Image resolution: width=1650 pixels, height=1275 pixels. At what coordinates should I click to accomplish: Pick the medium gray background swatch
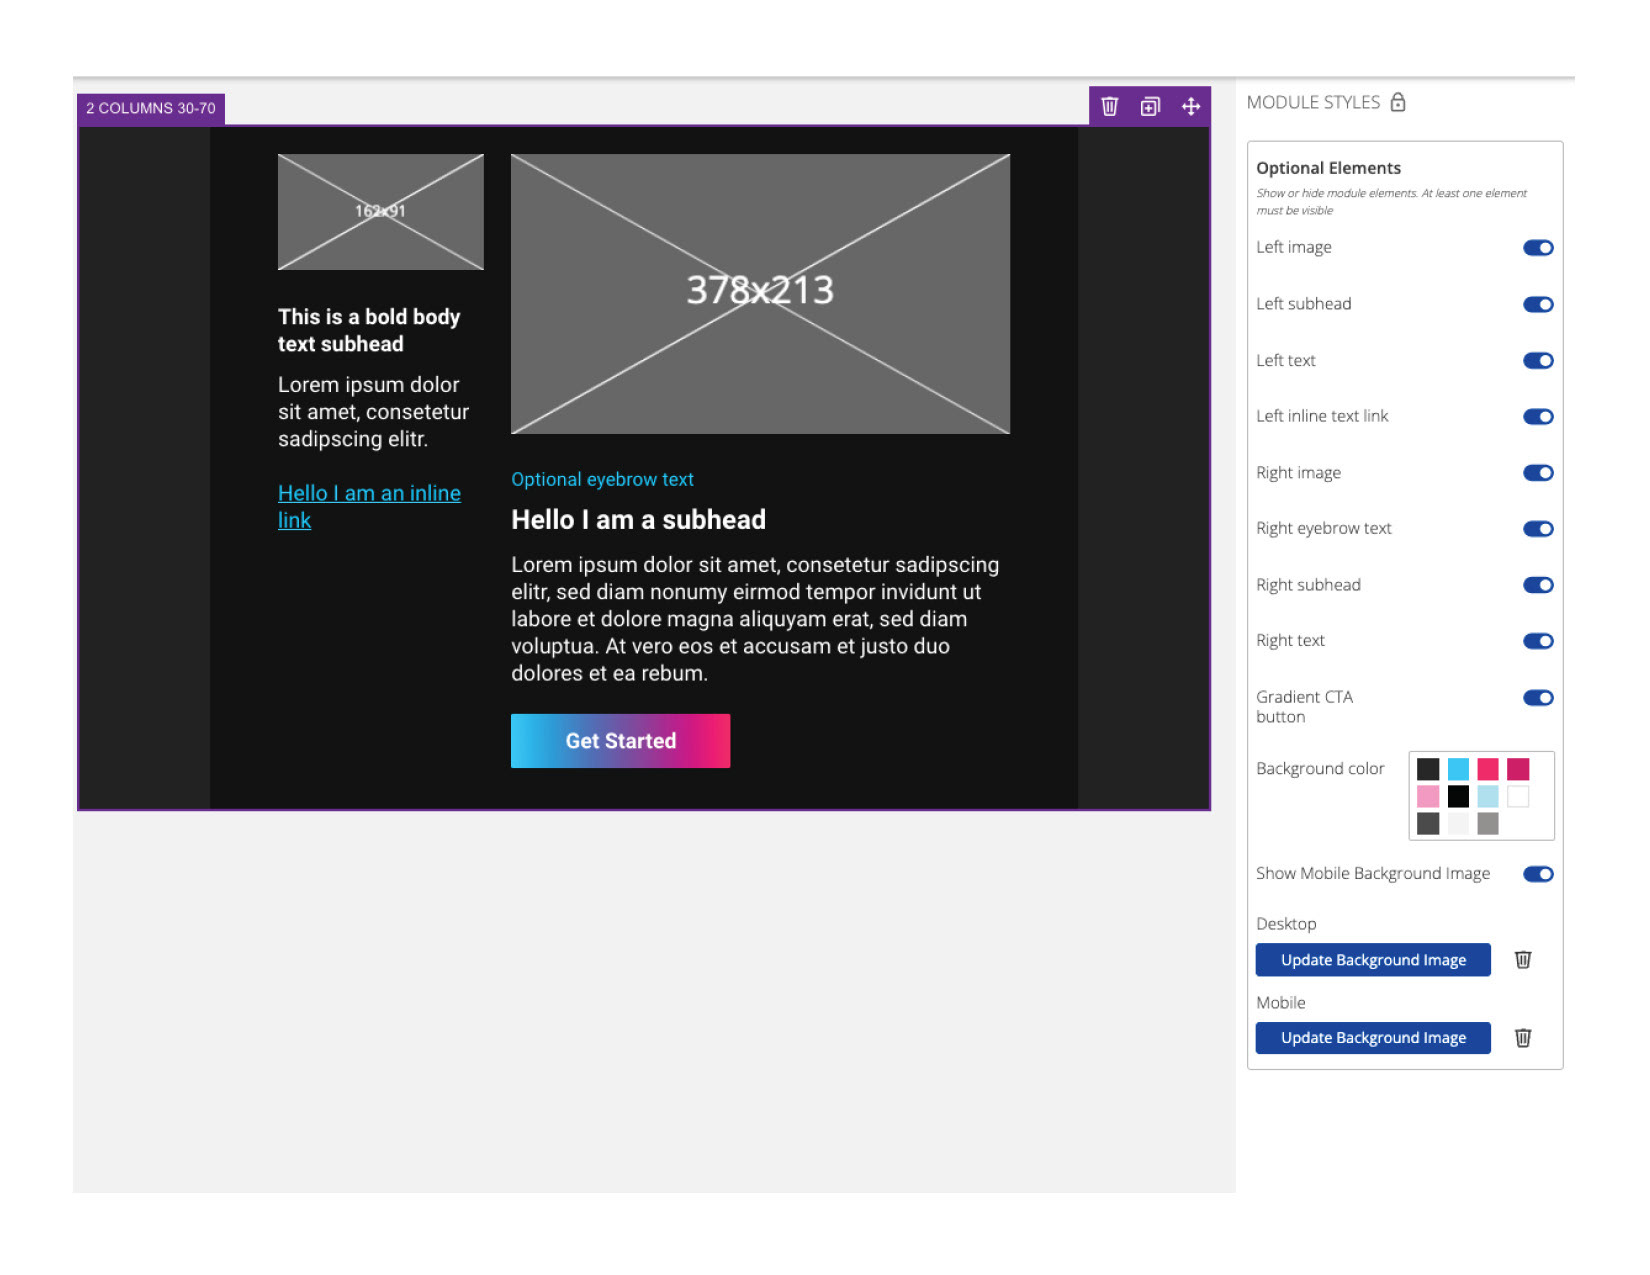point(1488,823)
